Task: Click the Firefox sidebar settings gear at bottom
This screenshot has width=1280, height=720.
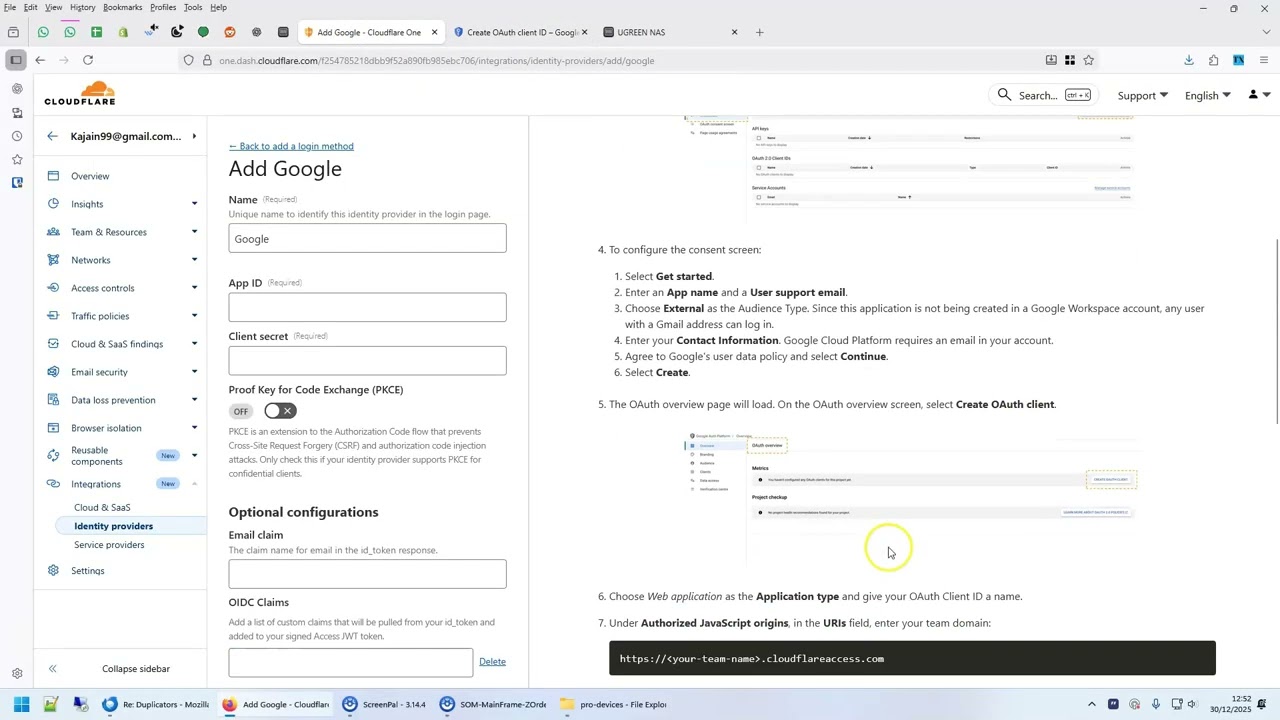Action: (17, 674)
